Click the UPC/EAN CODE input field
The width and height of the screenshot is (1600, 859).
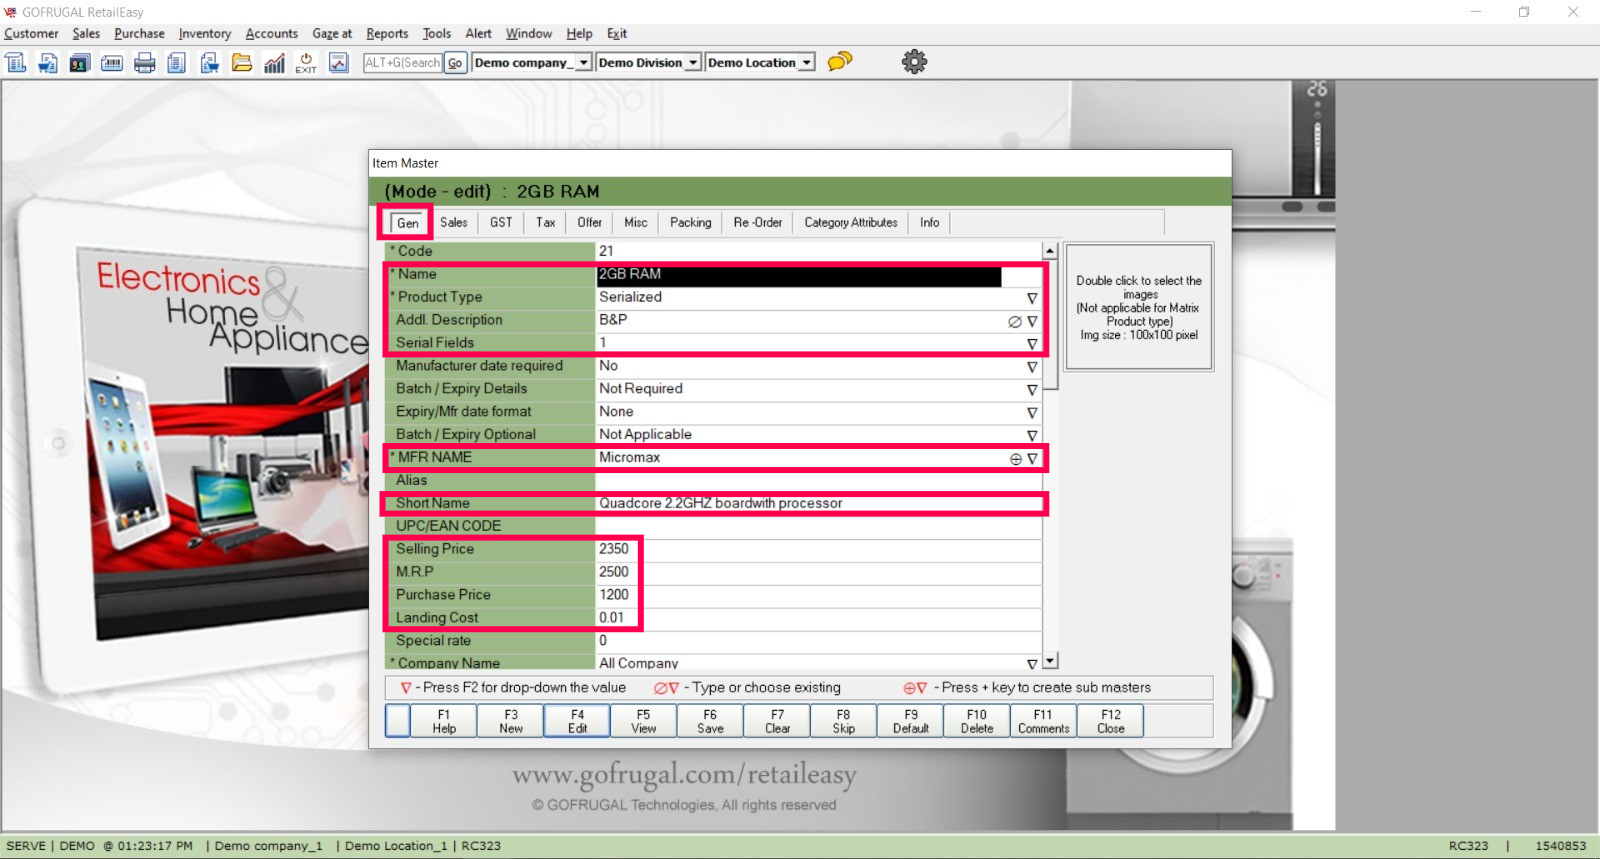(x=819, y=527)
